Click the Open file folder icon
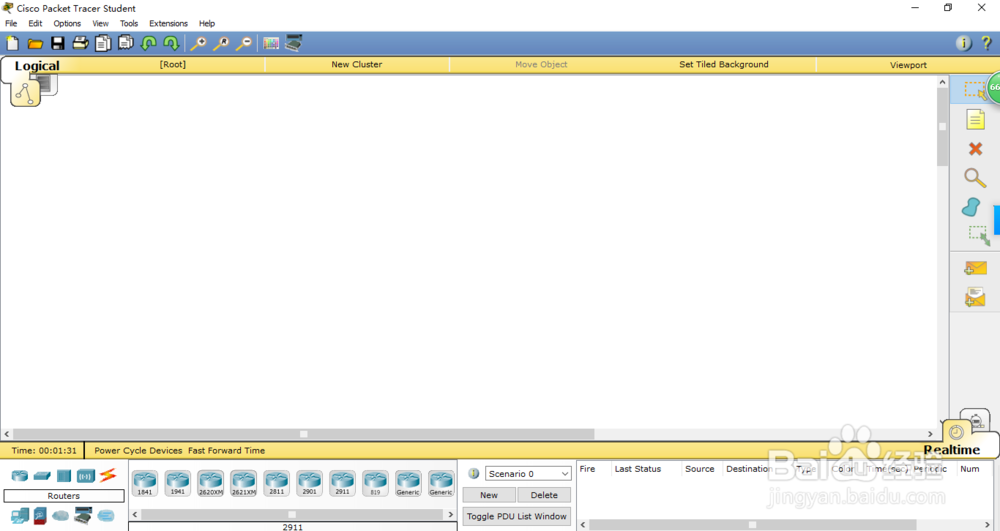 click(x=35, y=43)
